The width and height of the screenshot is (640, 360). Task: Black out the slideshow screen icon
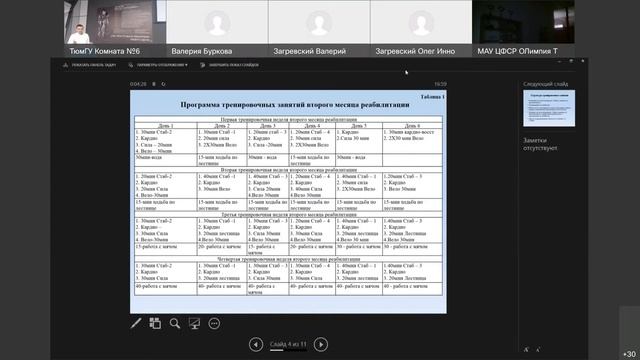(194, 323)
